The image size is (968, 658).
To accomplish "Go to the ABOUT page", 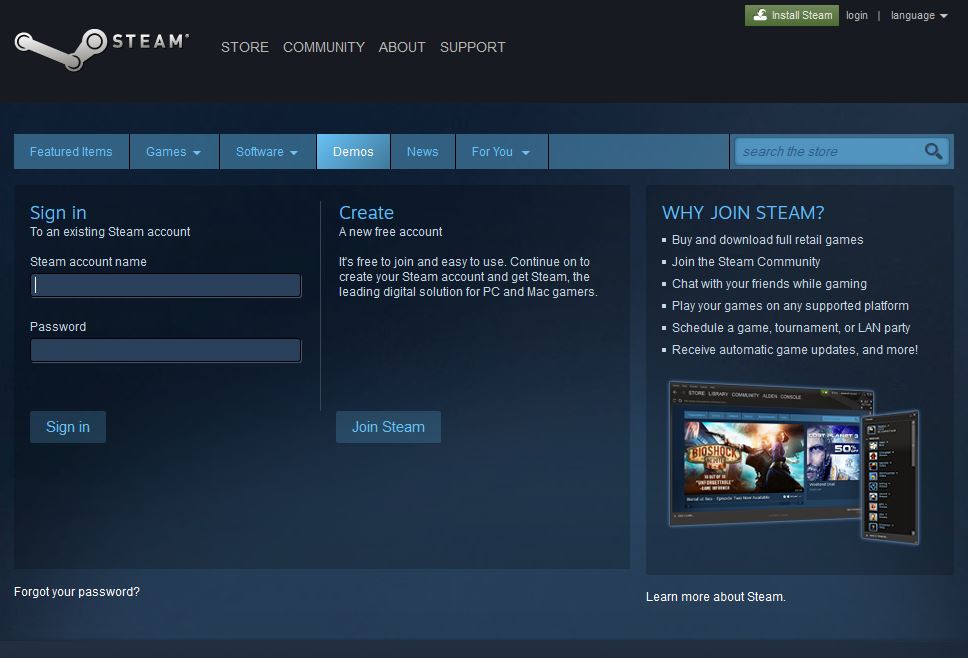I will click(x=402, y=47).
